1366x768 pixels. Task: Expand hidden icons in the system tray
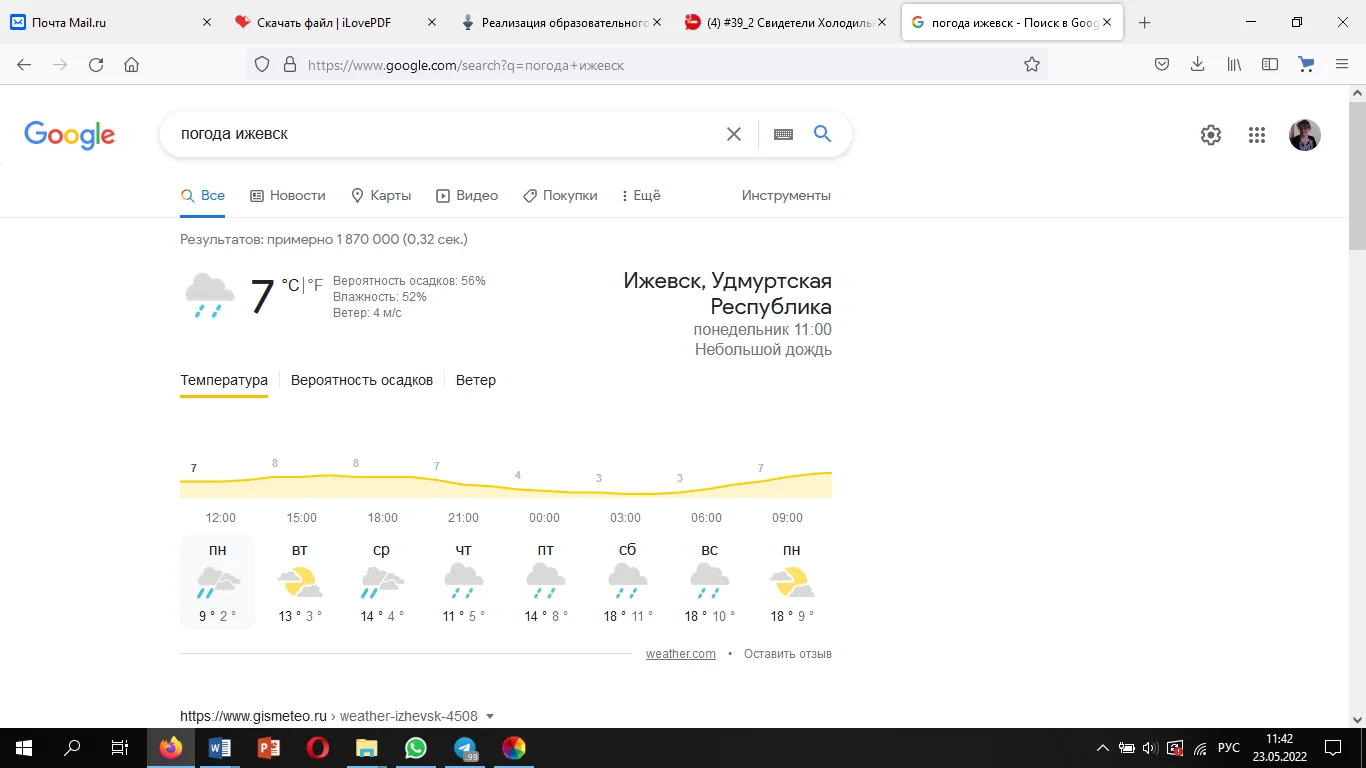click(1101, 747)
